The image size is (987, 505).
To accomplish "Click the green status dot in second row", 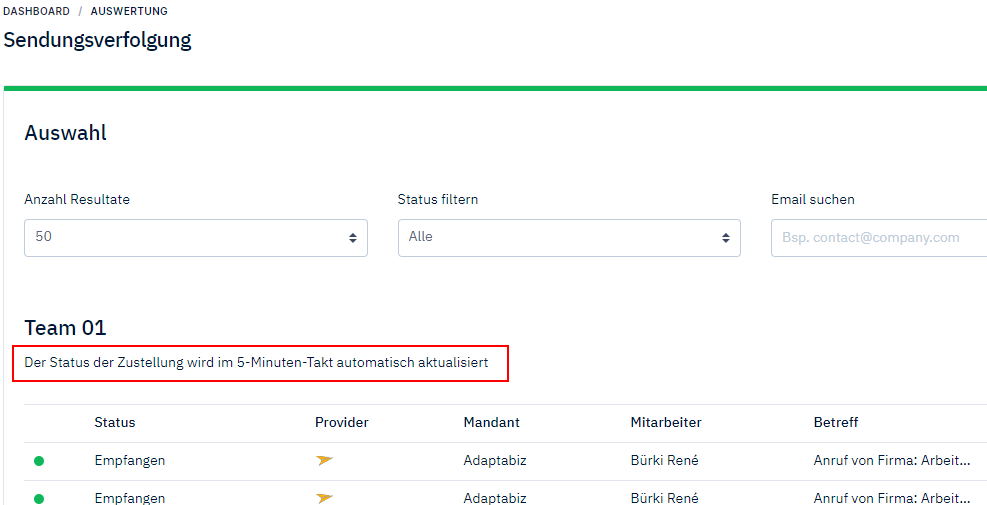I will (x=39, y=498).
